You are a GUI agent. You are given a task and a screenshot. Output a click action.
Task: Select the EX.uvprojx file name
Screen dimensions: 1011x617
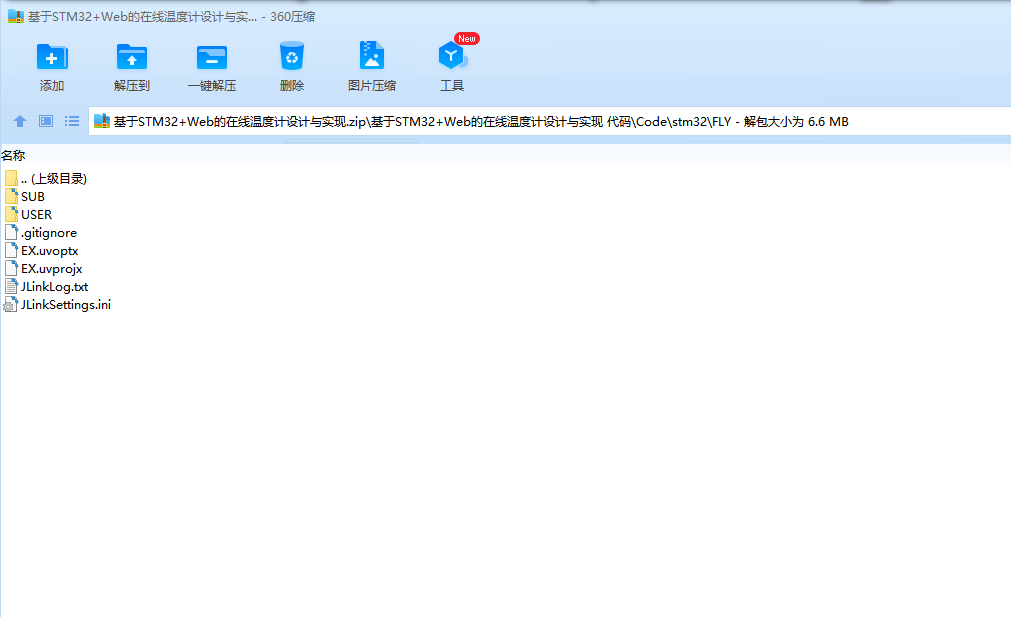(52, 269)
